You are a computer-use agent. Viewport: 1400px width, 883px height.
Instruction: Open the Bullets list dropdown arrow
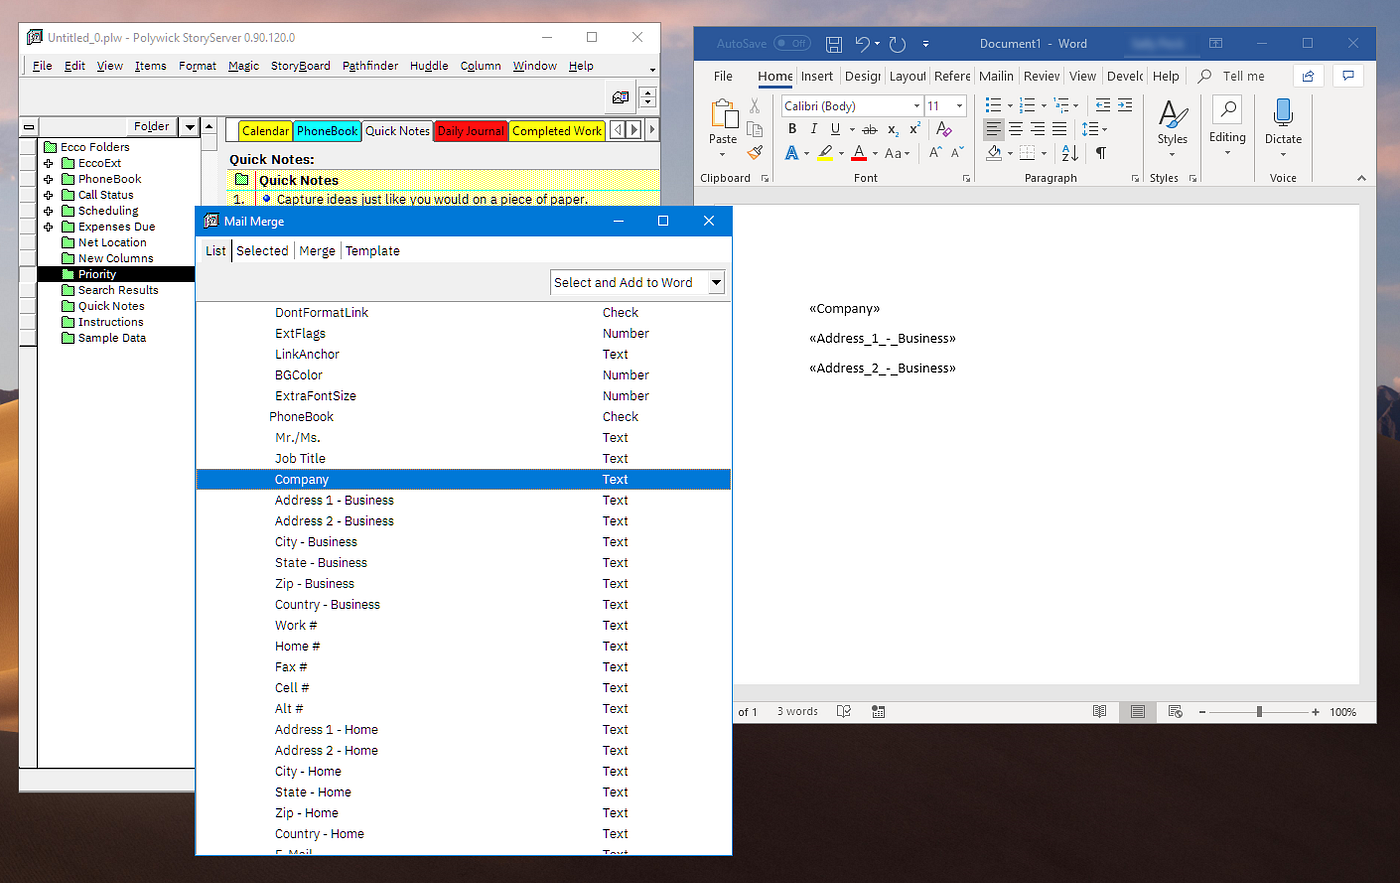point(1010,105)
